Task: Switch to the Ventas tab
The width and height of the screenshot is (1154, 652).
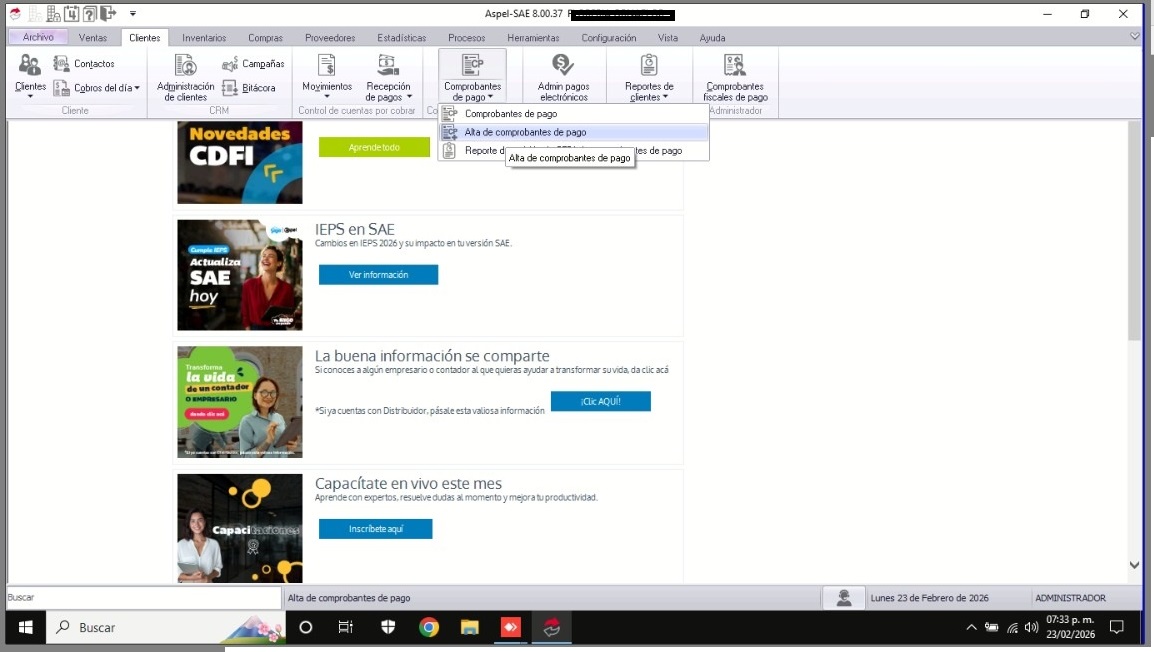Action: tap(93, 38)
